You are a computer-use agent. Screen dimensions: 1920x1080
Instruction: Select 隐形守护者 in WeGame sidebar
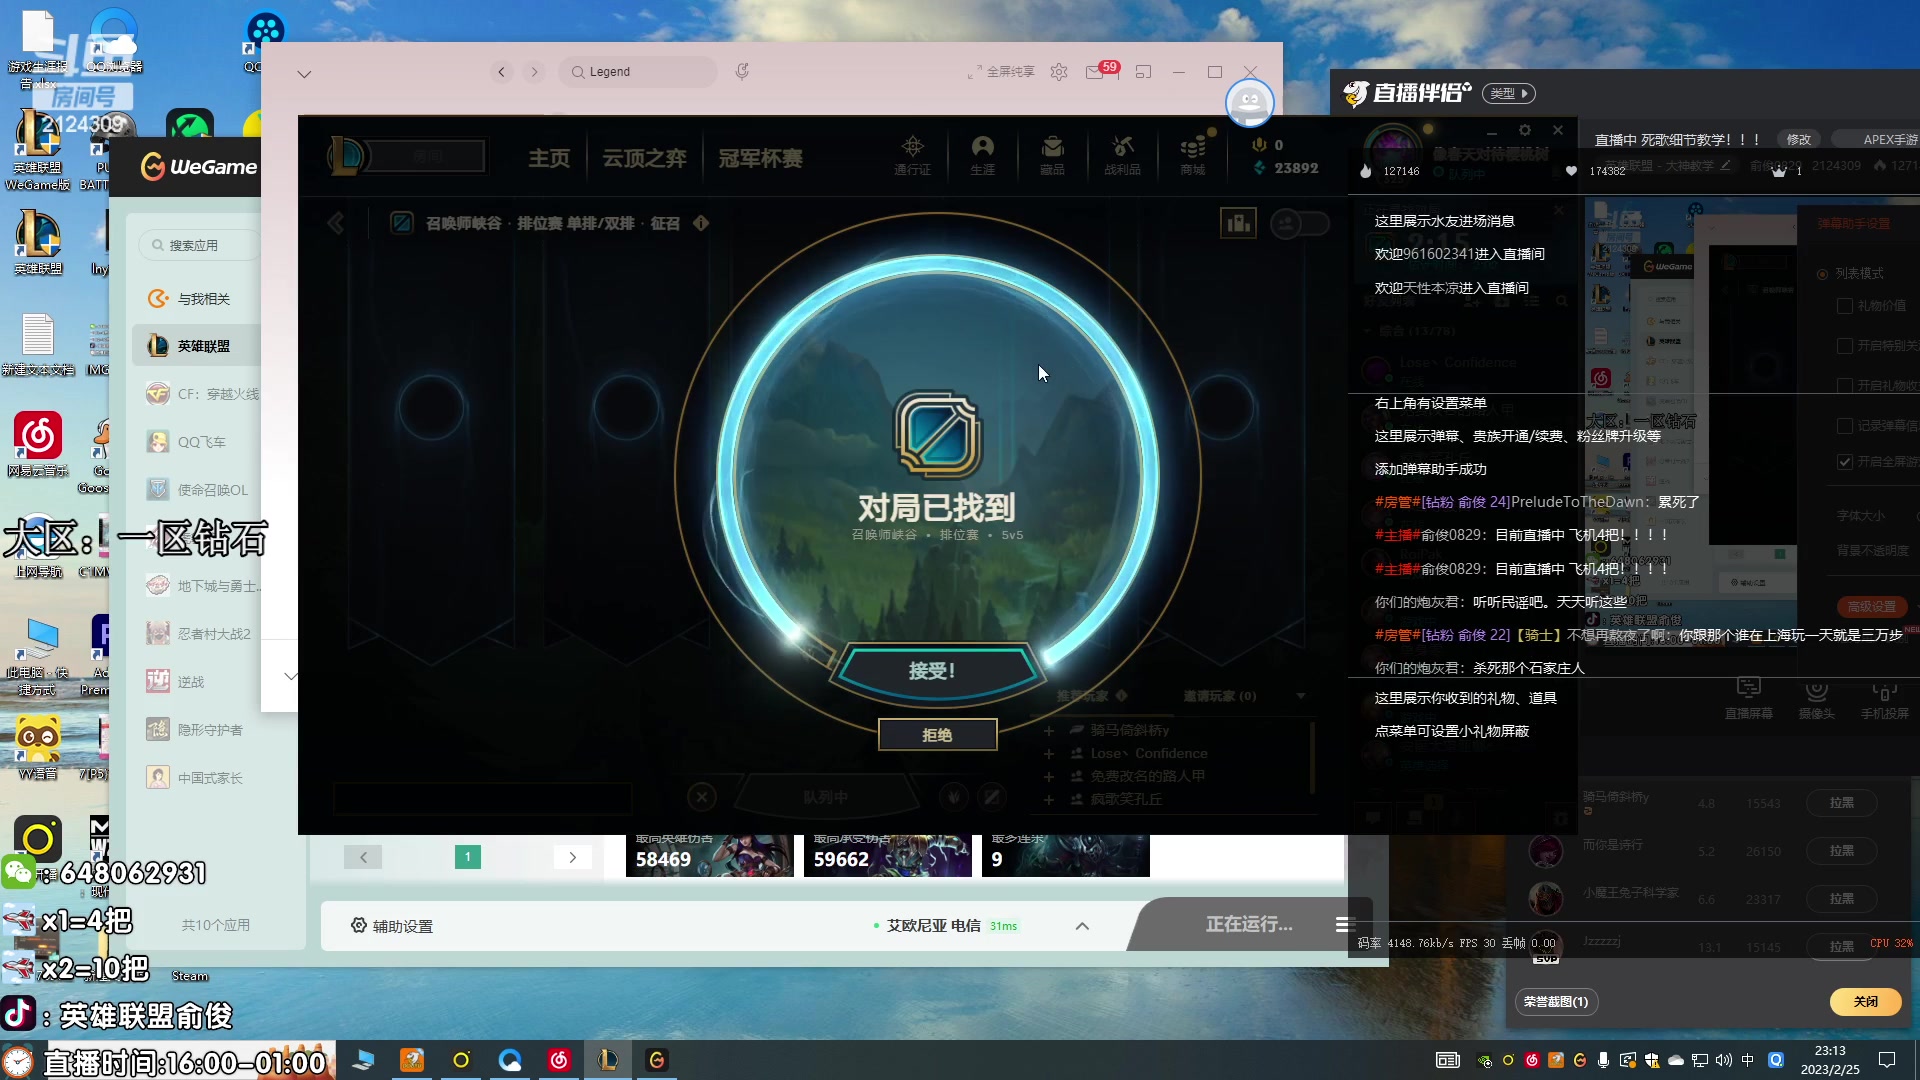196,730
